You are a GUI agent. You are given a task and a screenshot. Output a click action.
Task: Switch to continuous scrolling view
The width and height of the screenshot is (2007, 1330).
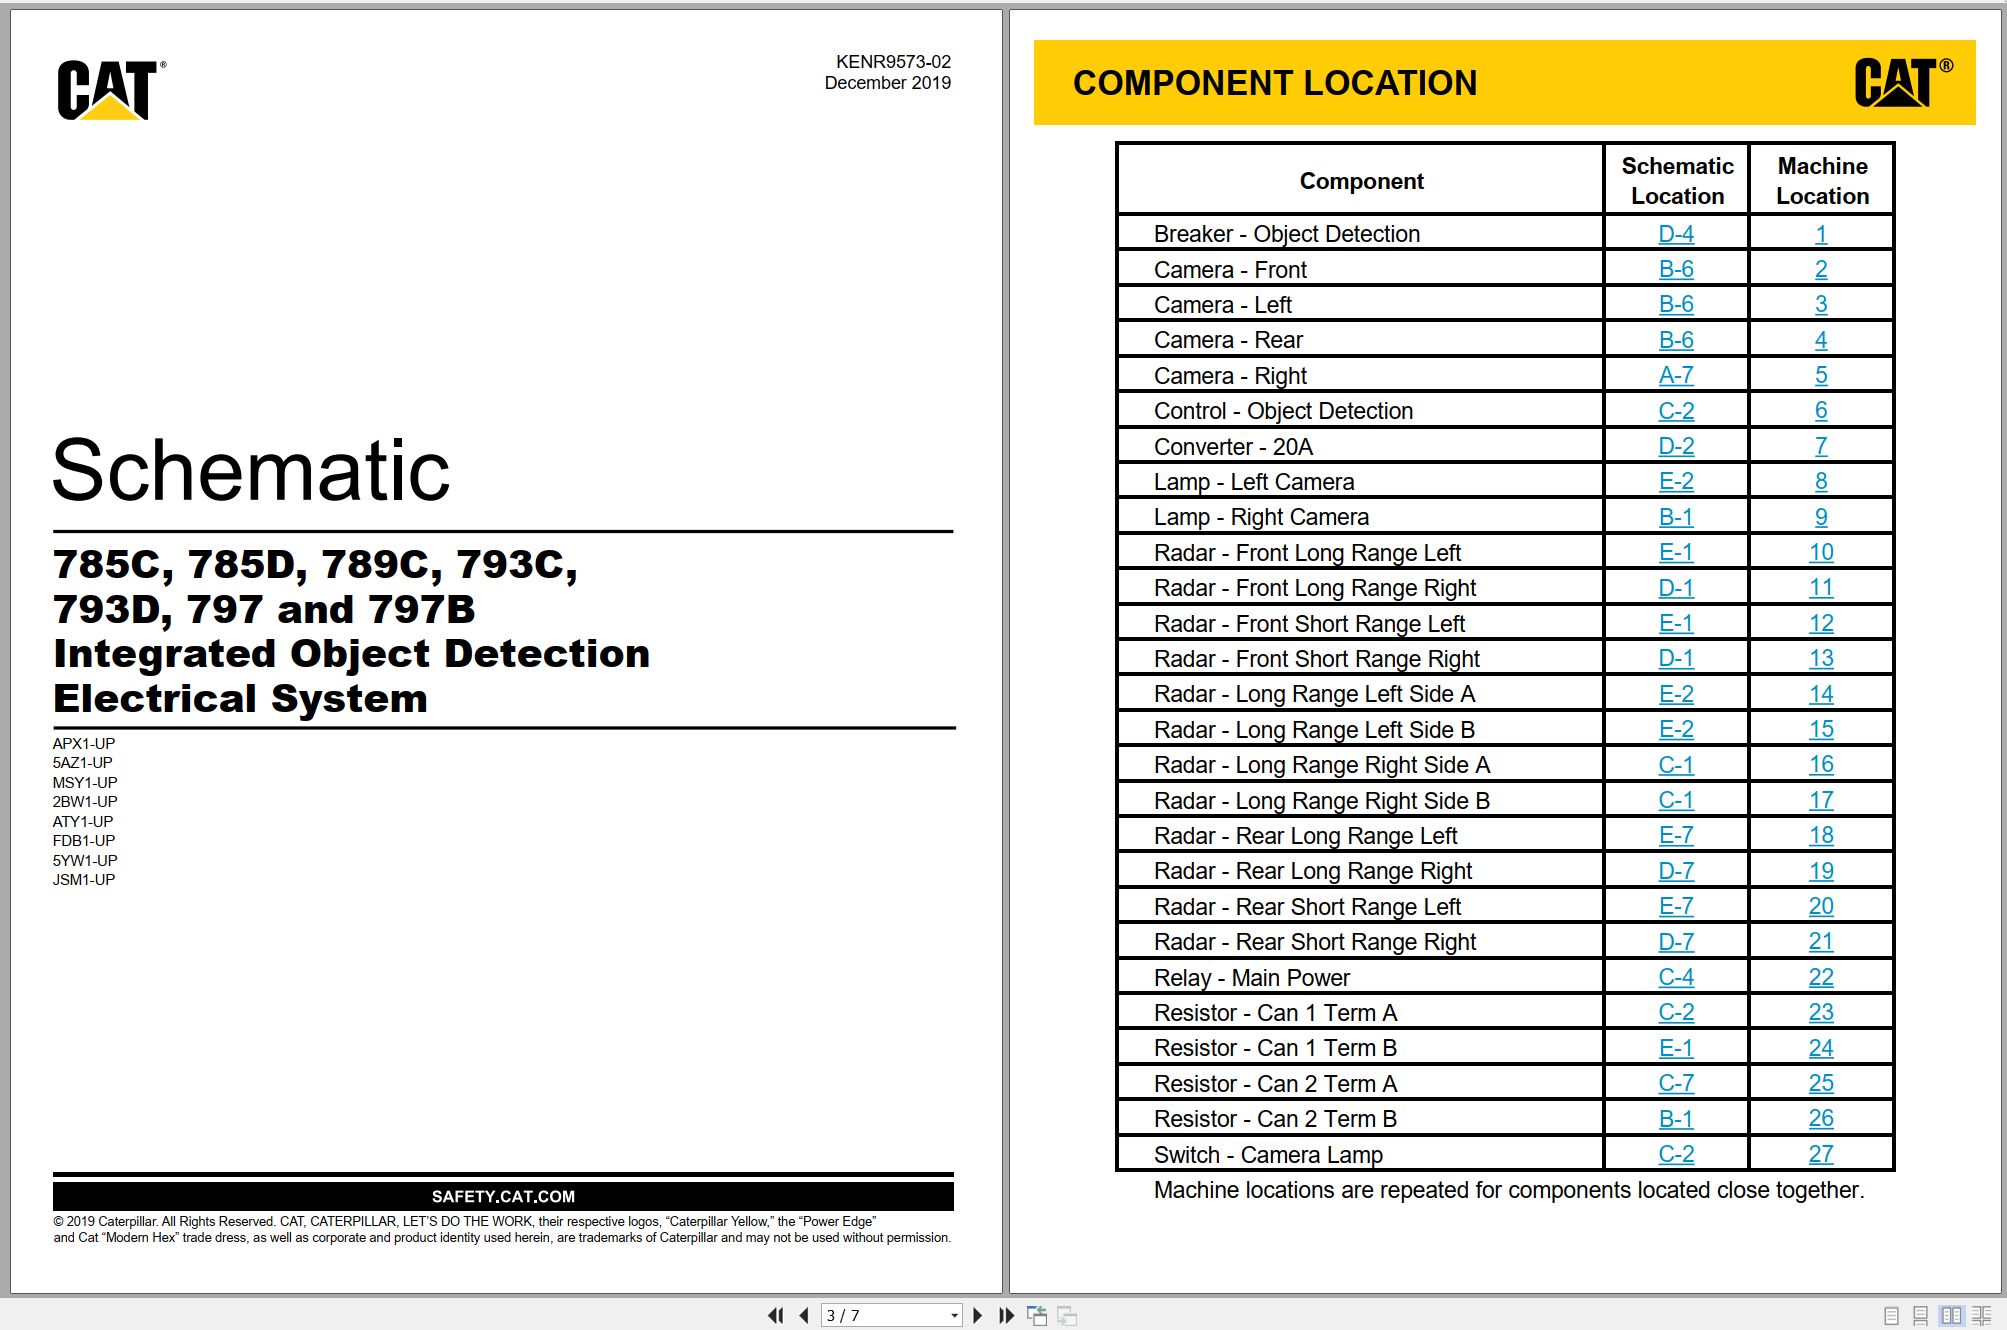tap(1920, 1315)
